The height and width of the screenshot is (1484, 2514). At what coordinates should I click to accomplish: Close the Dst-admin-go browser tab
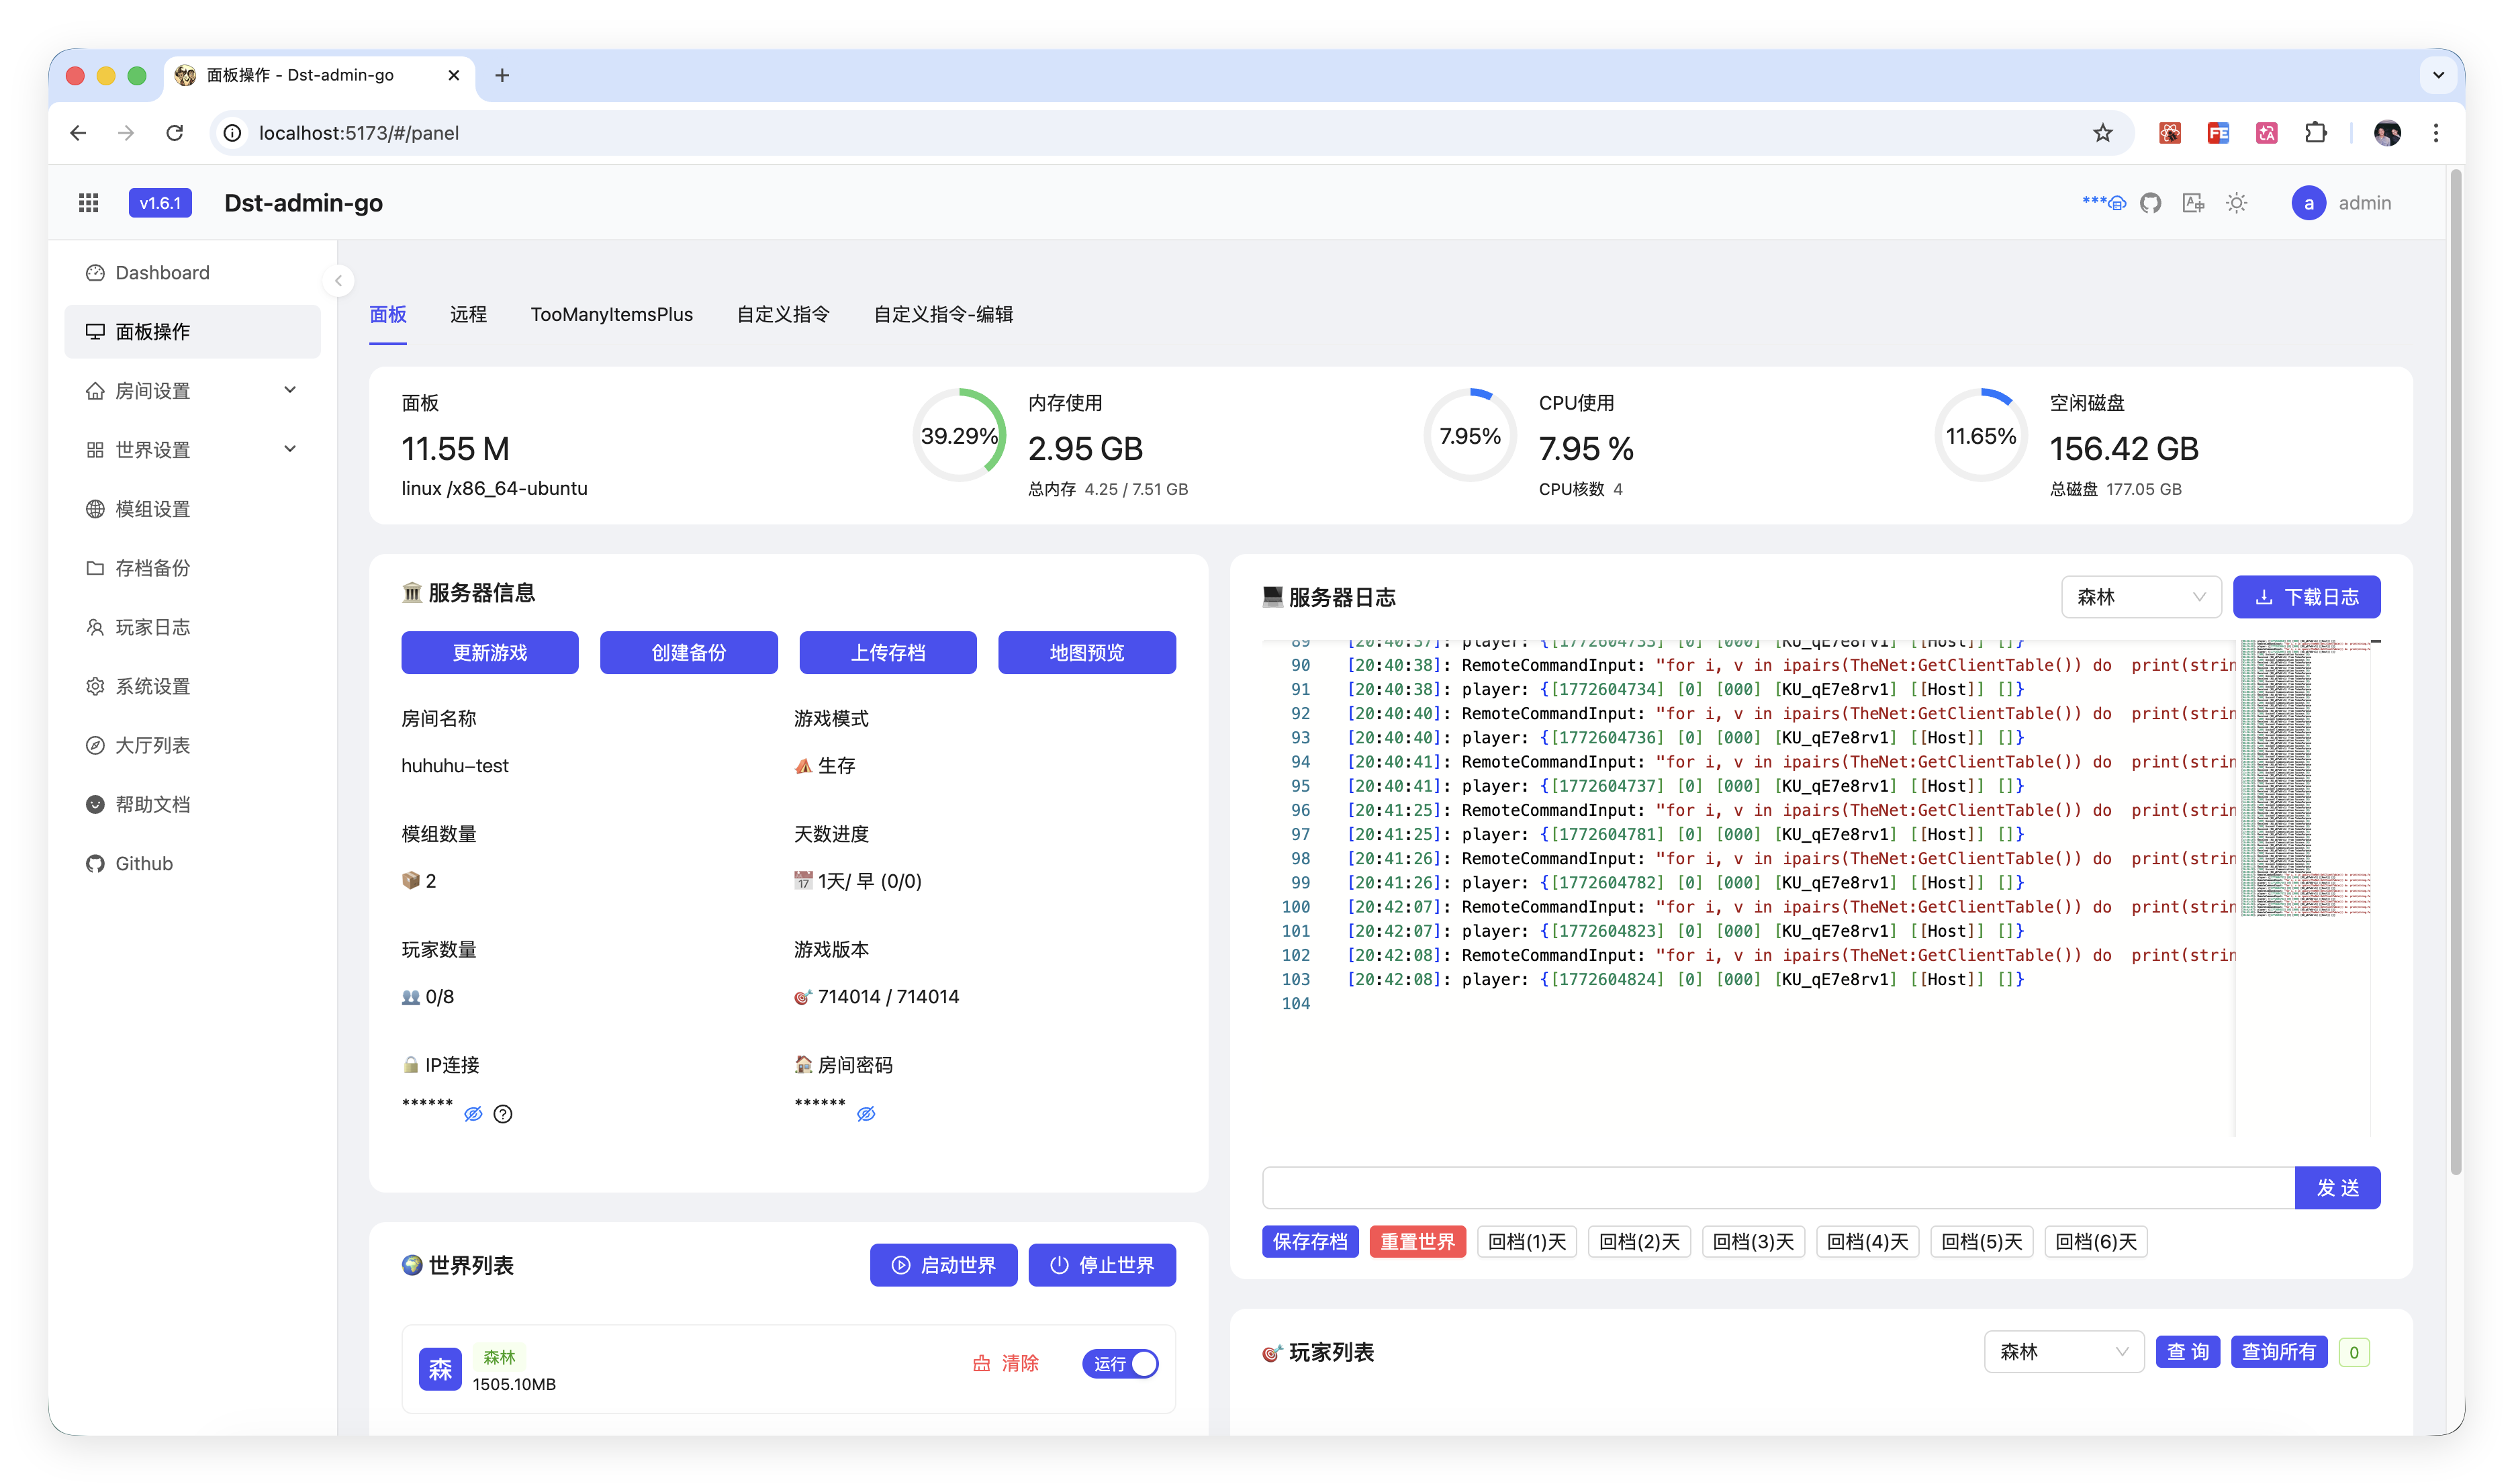pyautogui.click(x=453, y=75)
